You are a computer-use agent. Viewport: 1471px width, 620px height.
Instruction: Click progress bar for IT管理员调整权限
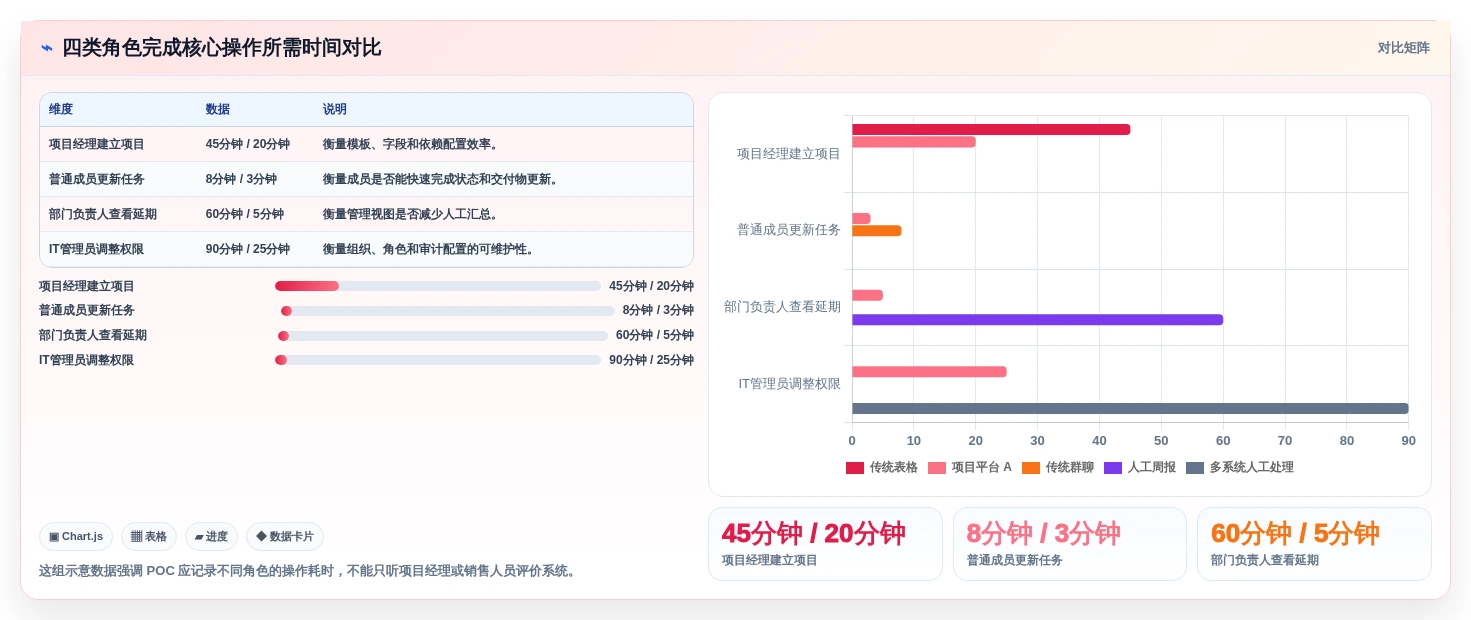pos(438,360)
